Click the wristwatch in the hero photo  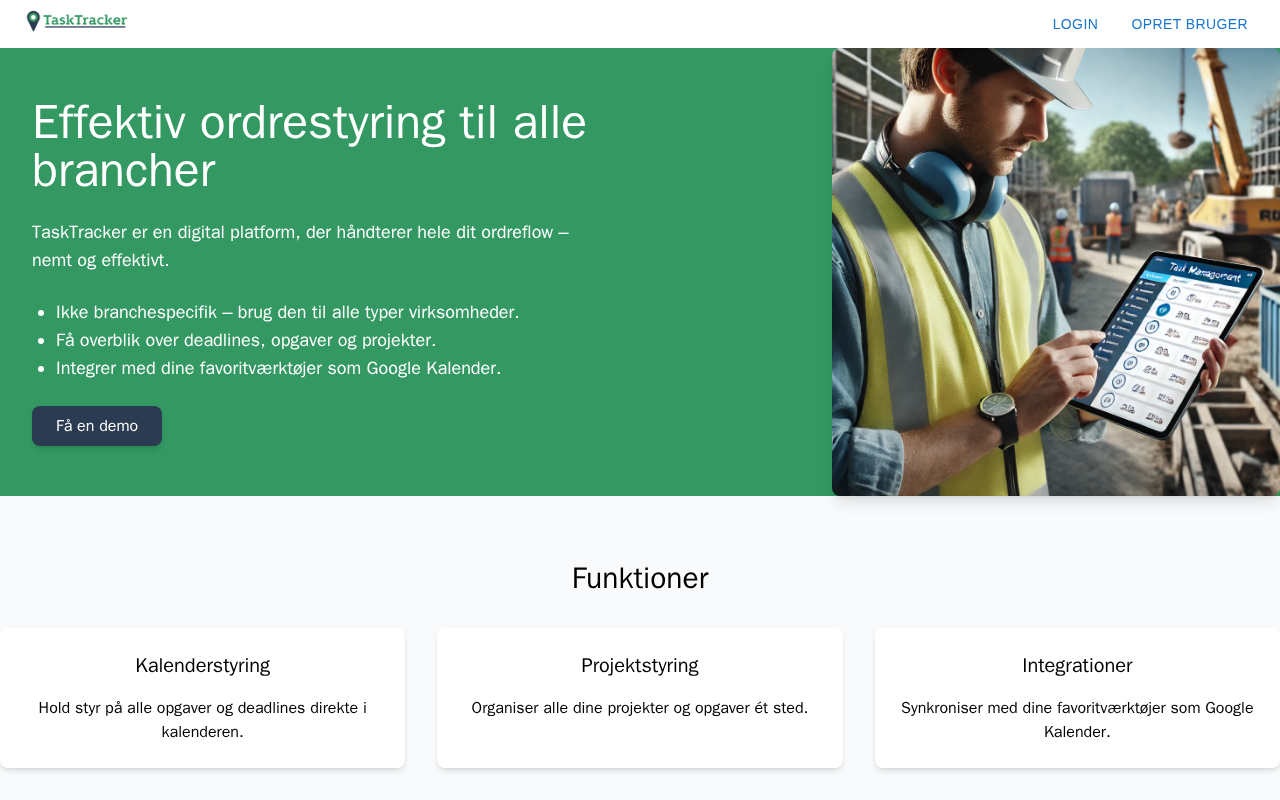[x=997, y=407]
